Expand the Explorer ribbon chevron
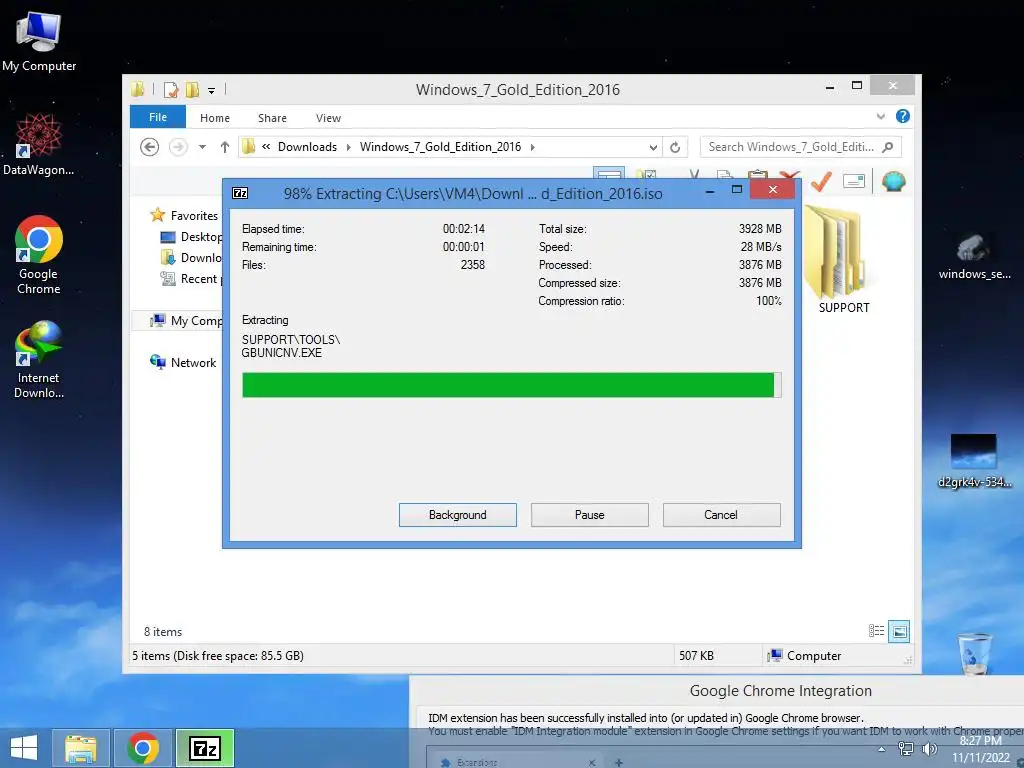This screenshot has height=768, width=1024. coord(880,116)
